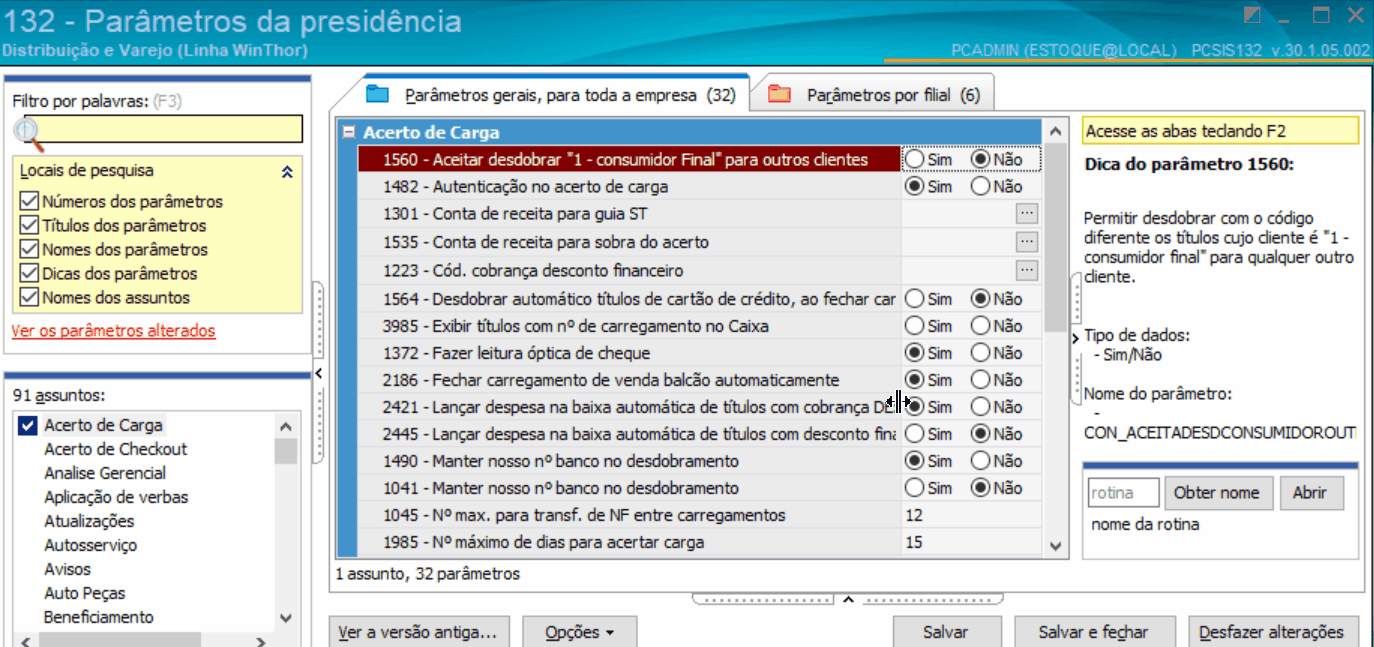Switch to Parâmetros por filial tab

[874, 95]
